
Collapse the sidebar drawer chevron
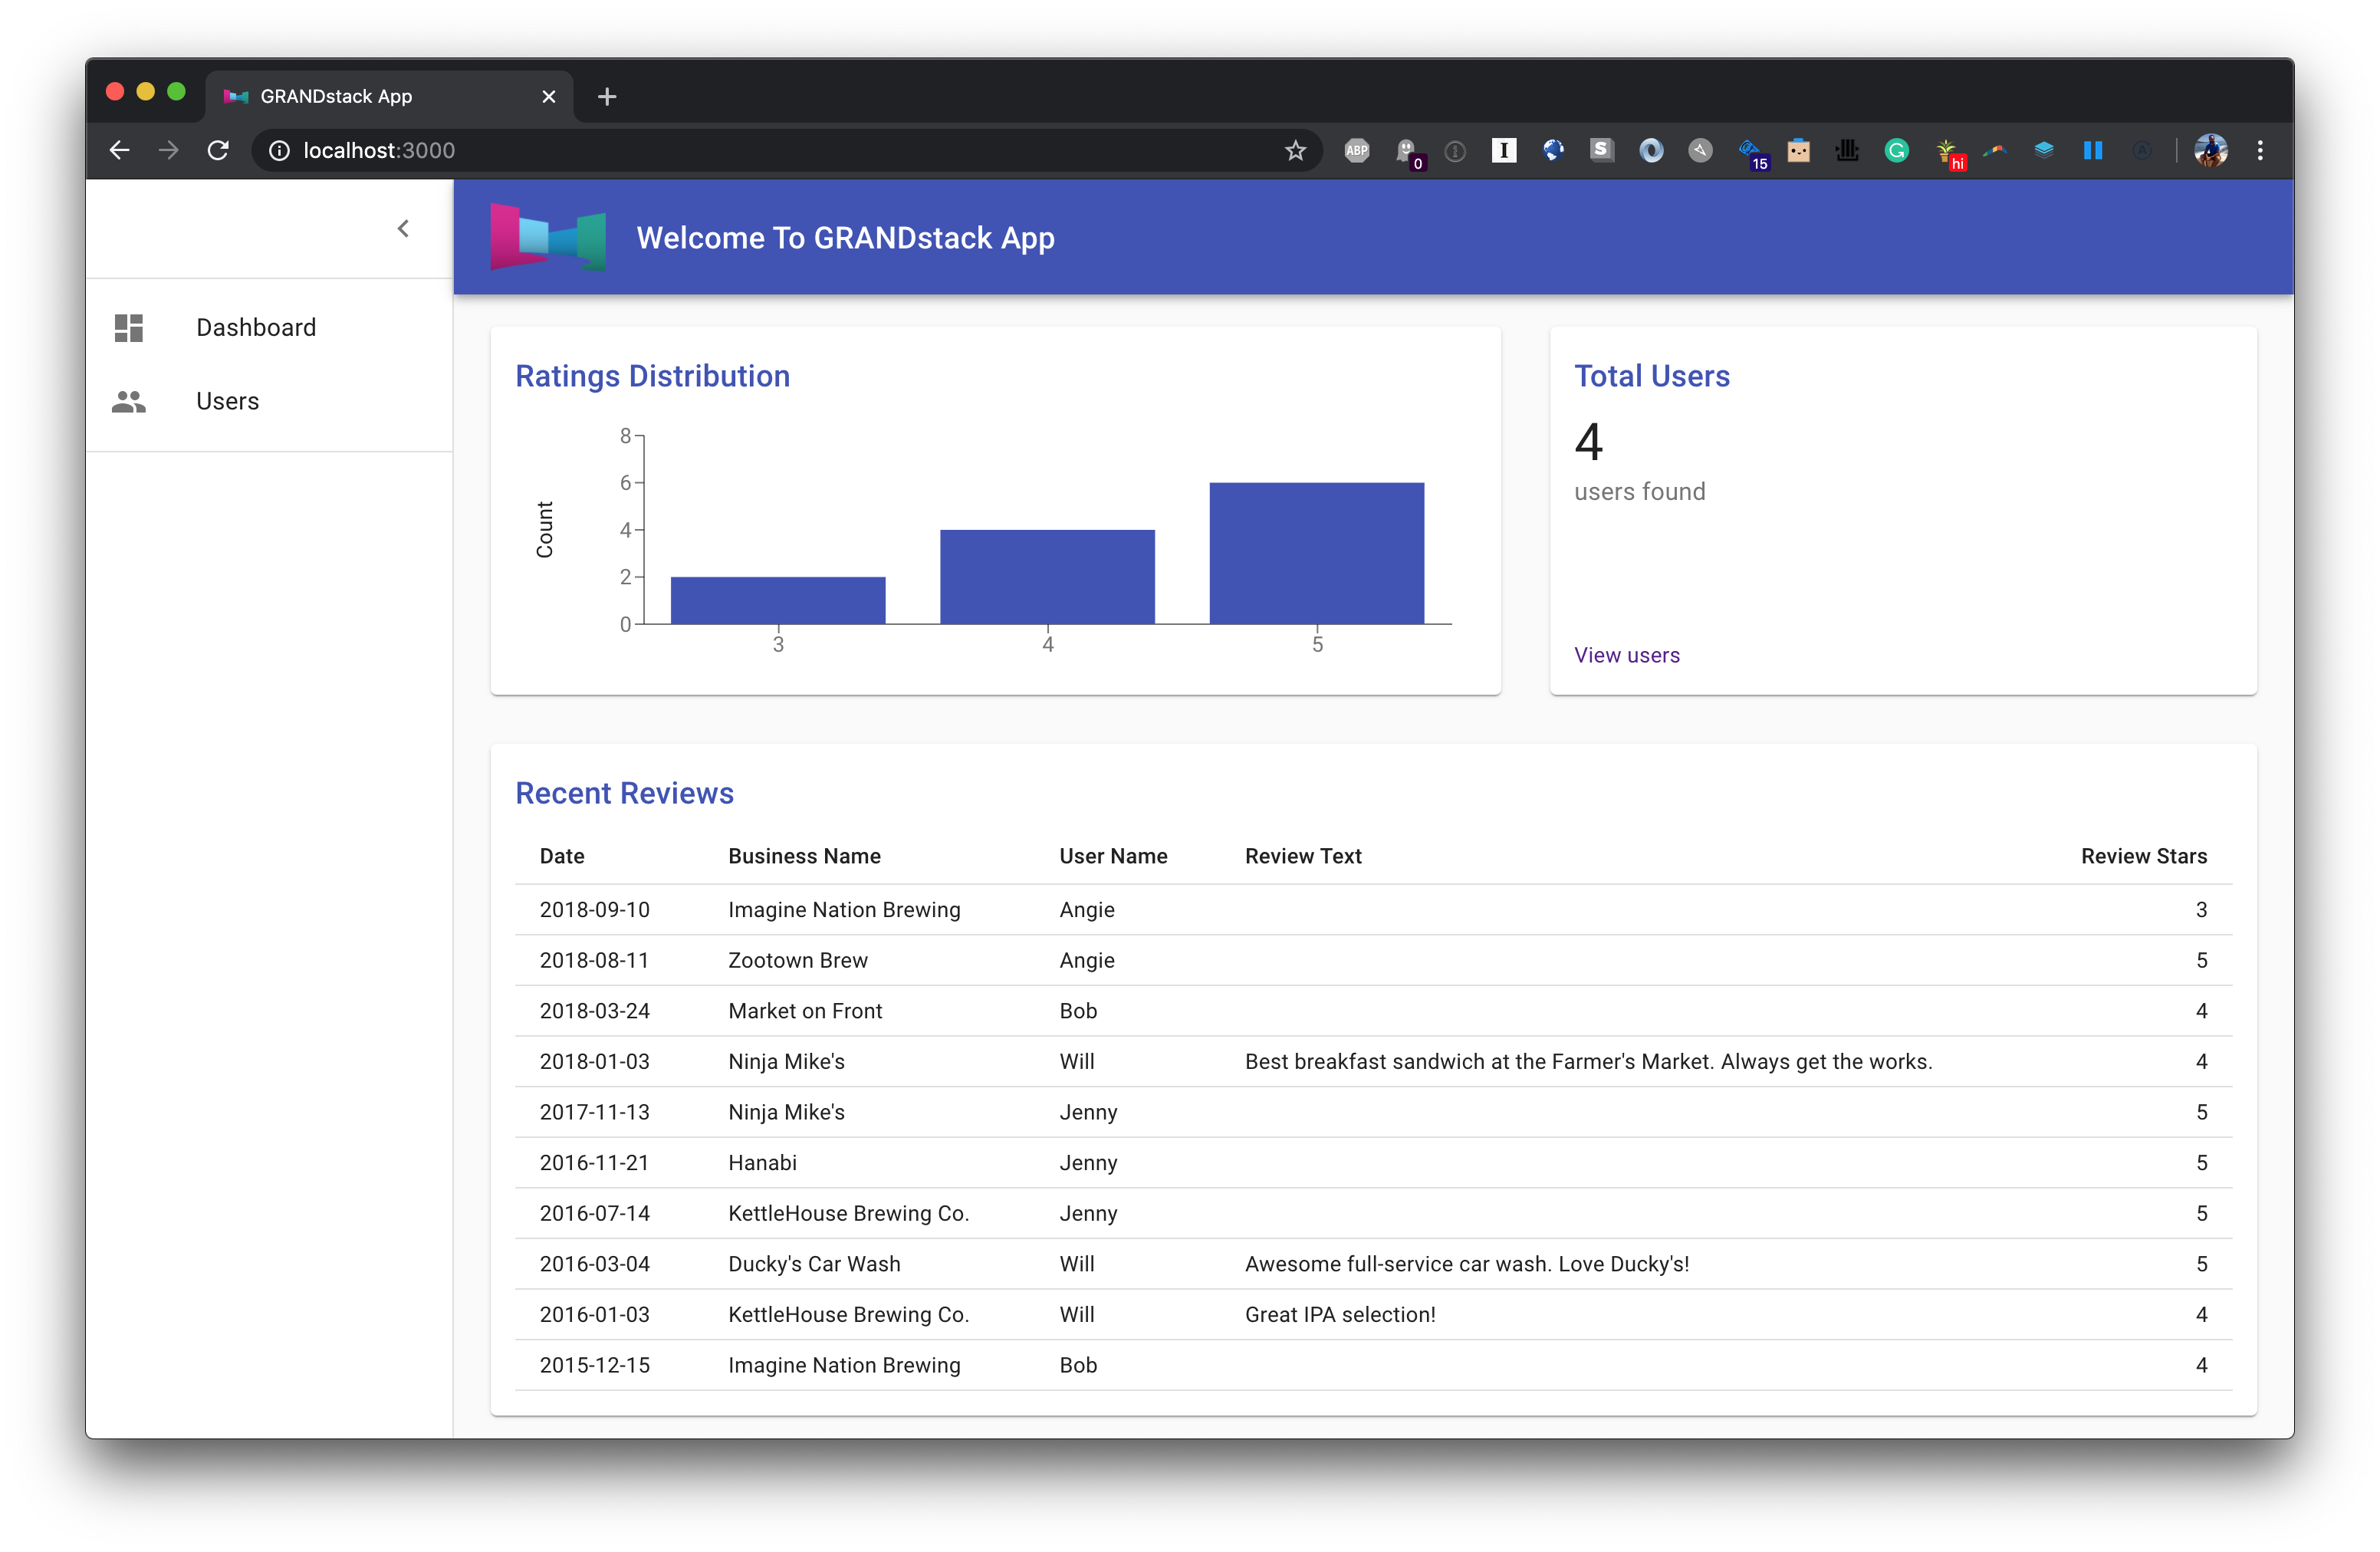pos(403,229)
